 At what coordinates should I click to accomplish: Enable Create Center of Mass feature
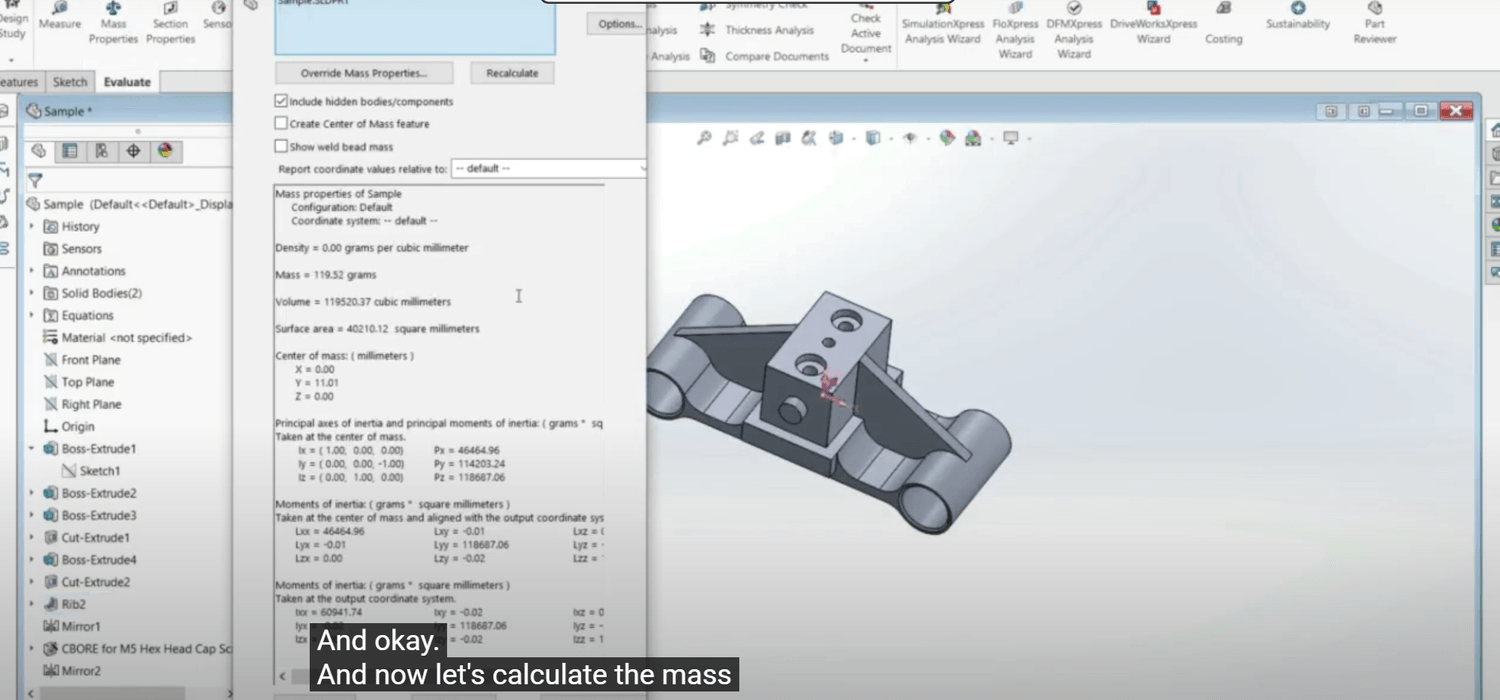point(281,124)
